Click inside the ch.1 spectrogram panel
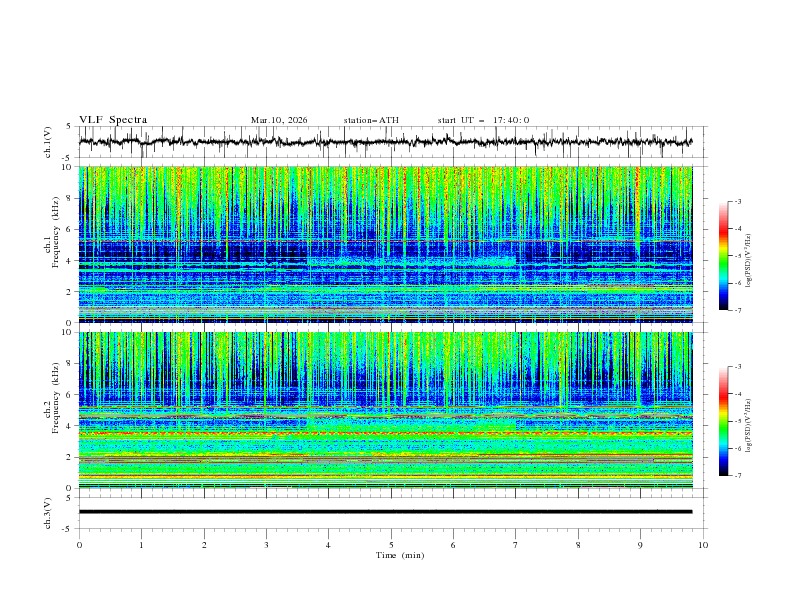This screenshot has width=792, height=612. (x=385, y=244)
